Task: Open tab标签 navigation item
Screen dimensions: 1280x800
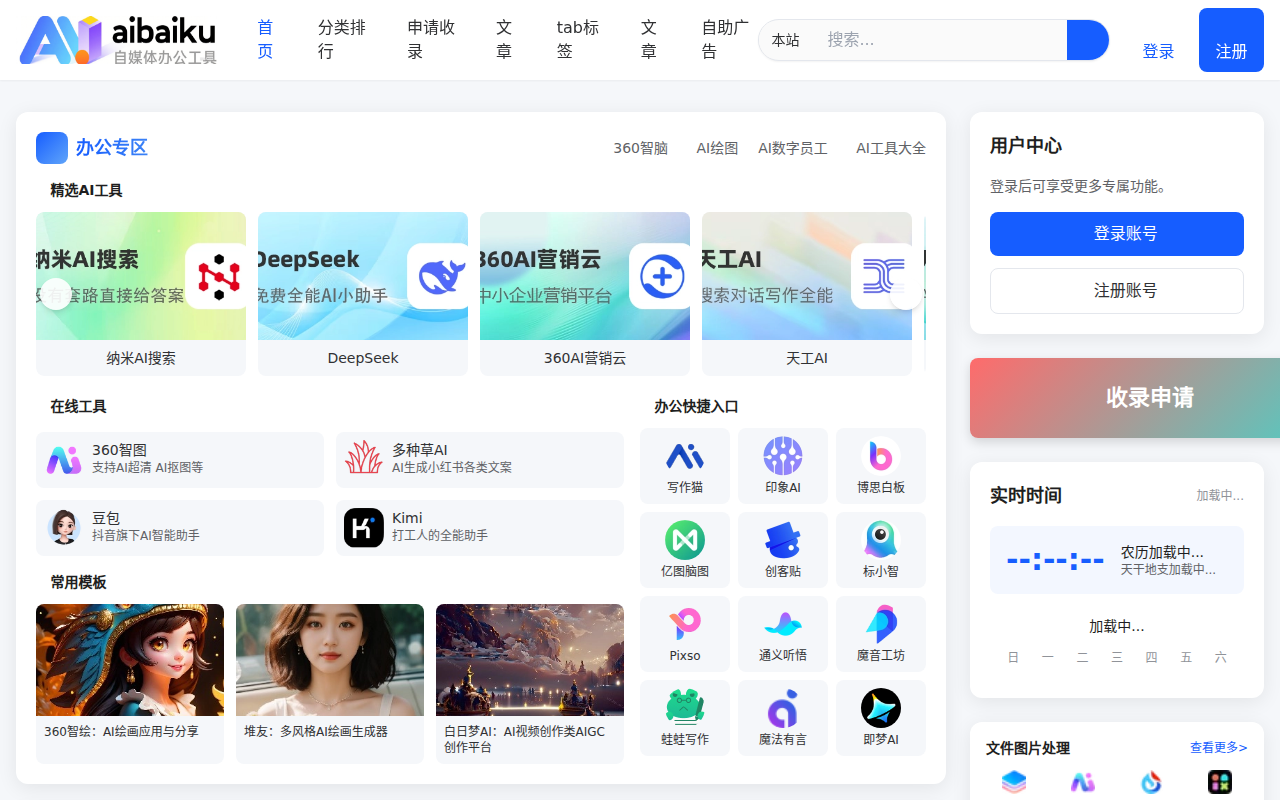Action: pos(578,39)
